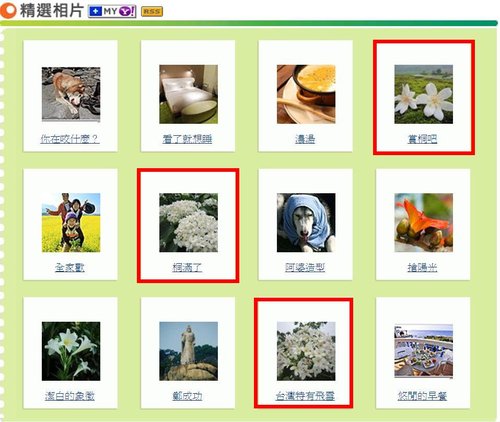Image resolution: width=500 pixels, height=422 pixels.
Task: Follow the 鄭成功 link
Action: pyautogui.click(x=187, y=396)
